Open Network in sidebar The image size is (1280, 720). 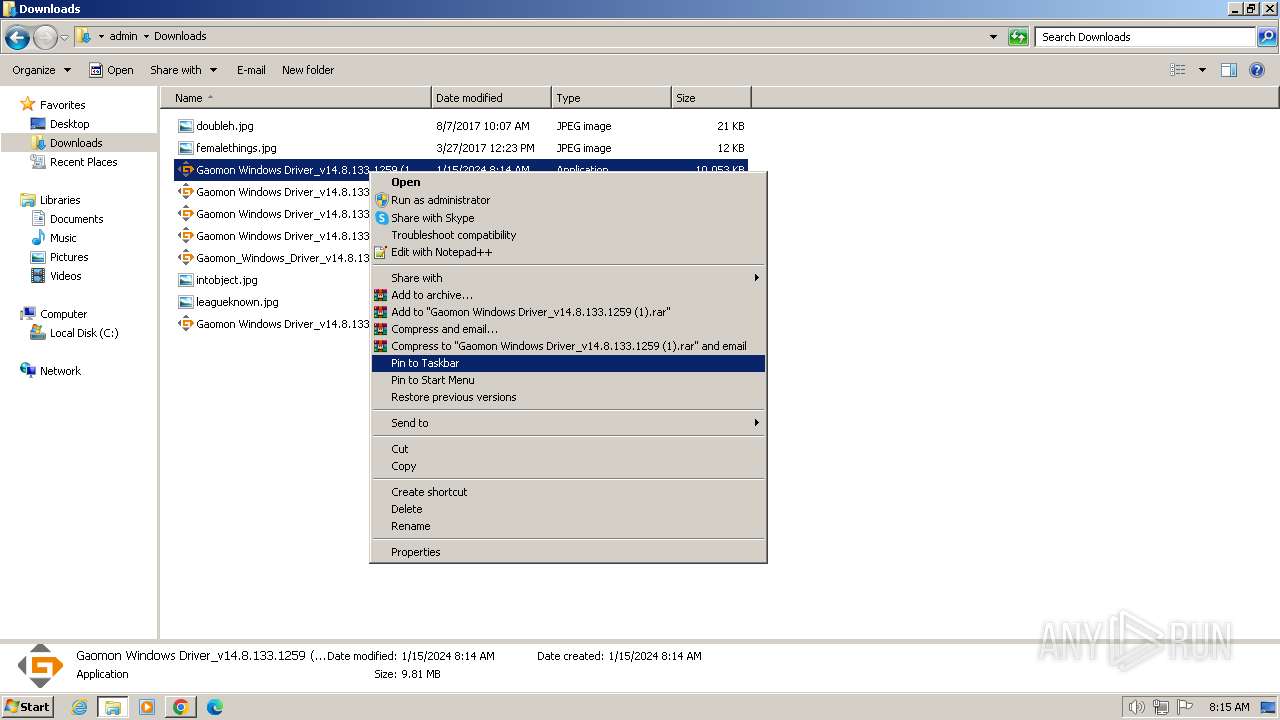[60, 371]
